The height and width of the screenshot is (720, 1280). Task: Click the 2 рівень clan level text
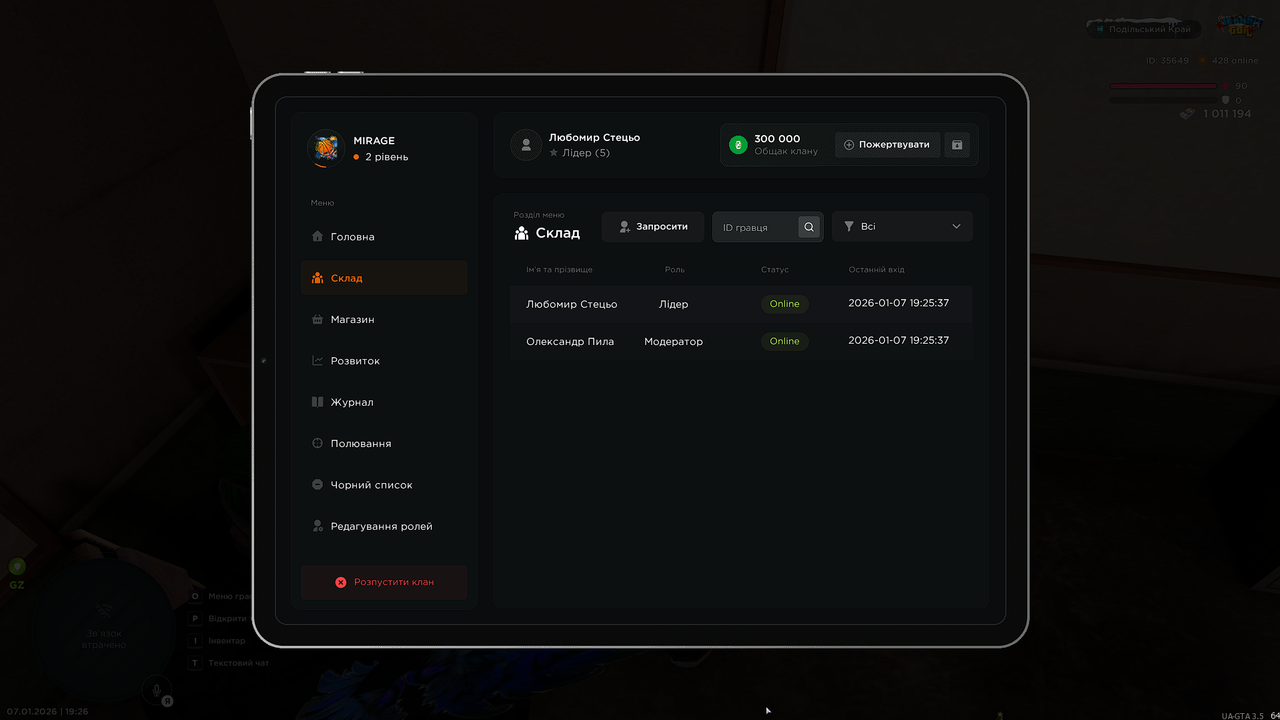click(387, 157)
